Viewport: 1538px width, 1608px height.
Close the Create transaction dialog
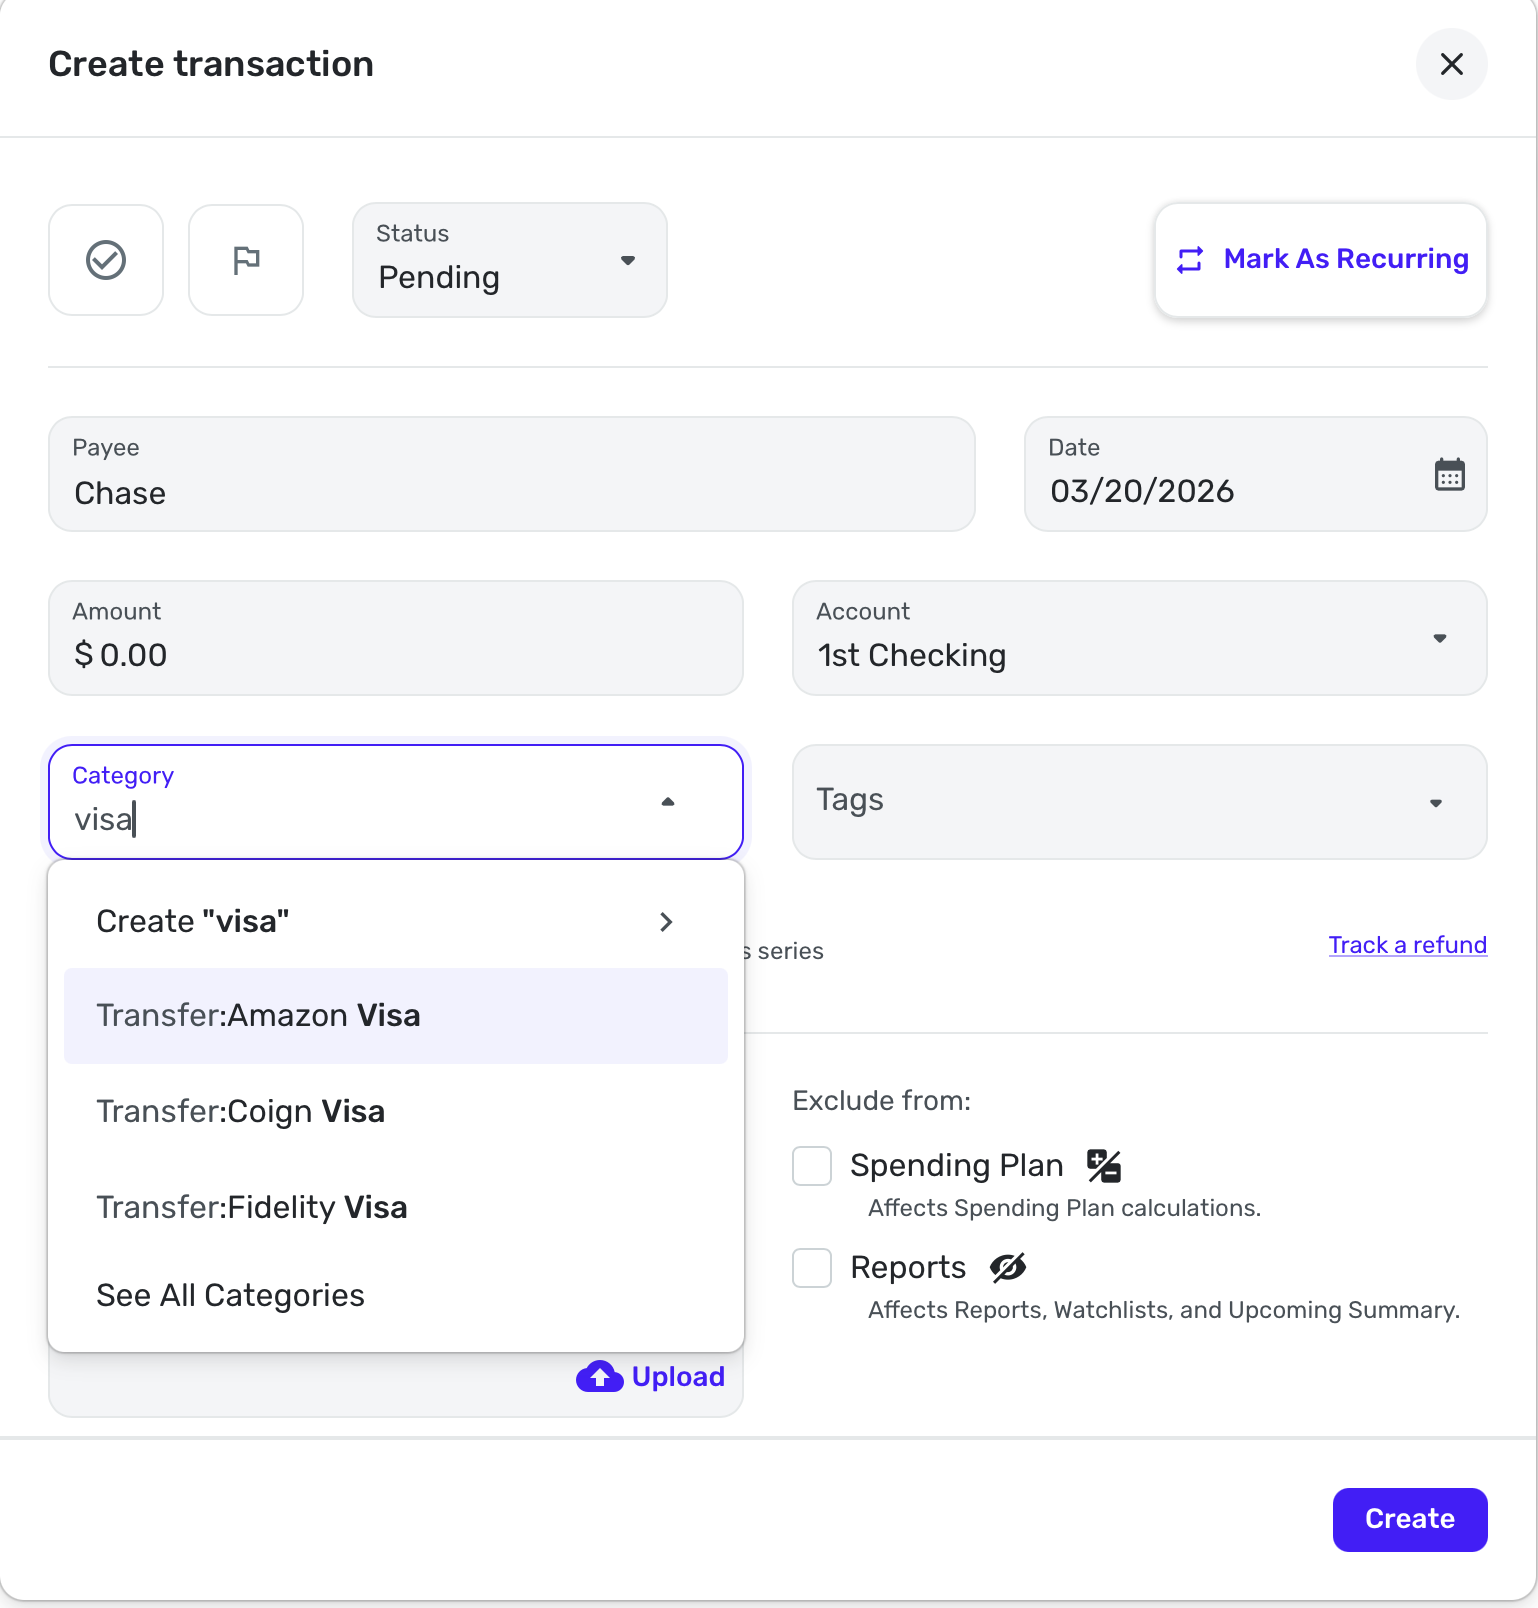pos(1451,64)
